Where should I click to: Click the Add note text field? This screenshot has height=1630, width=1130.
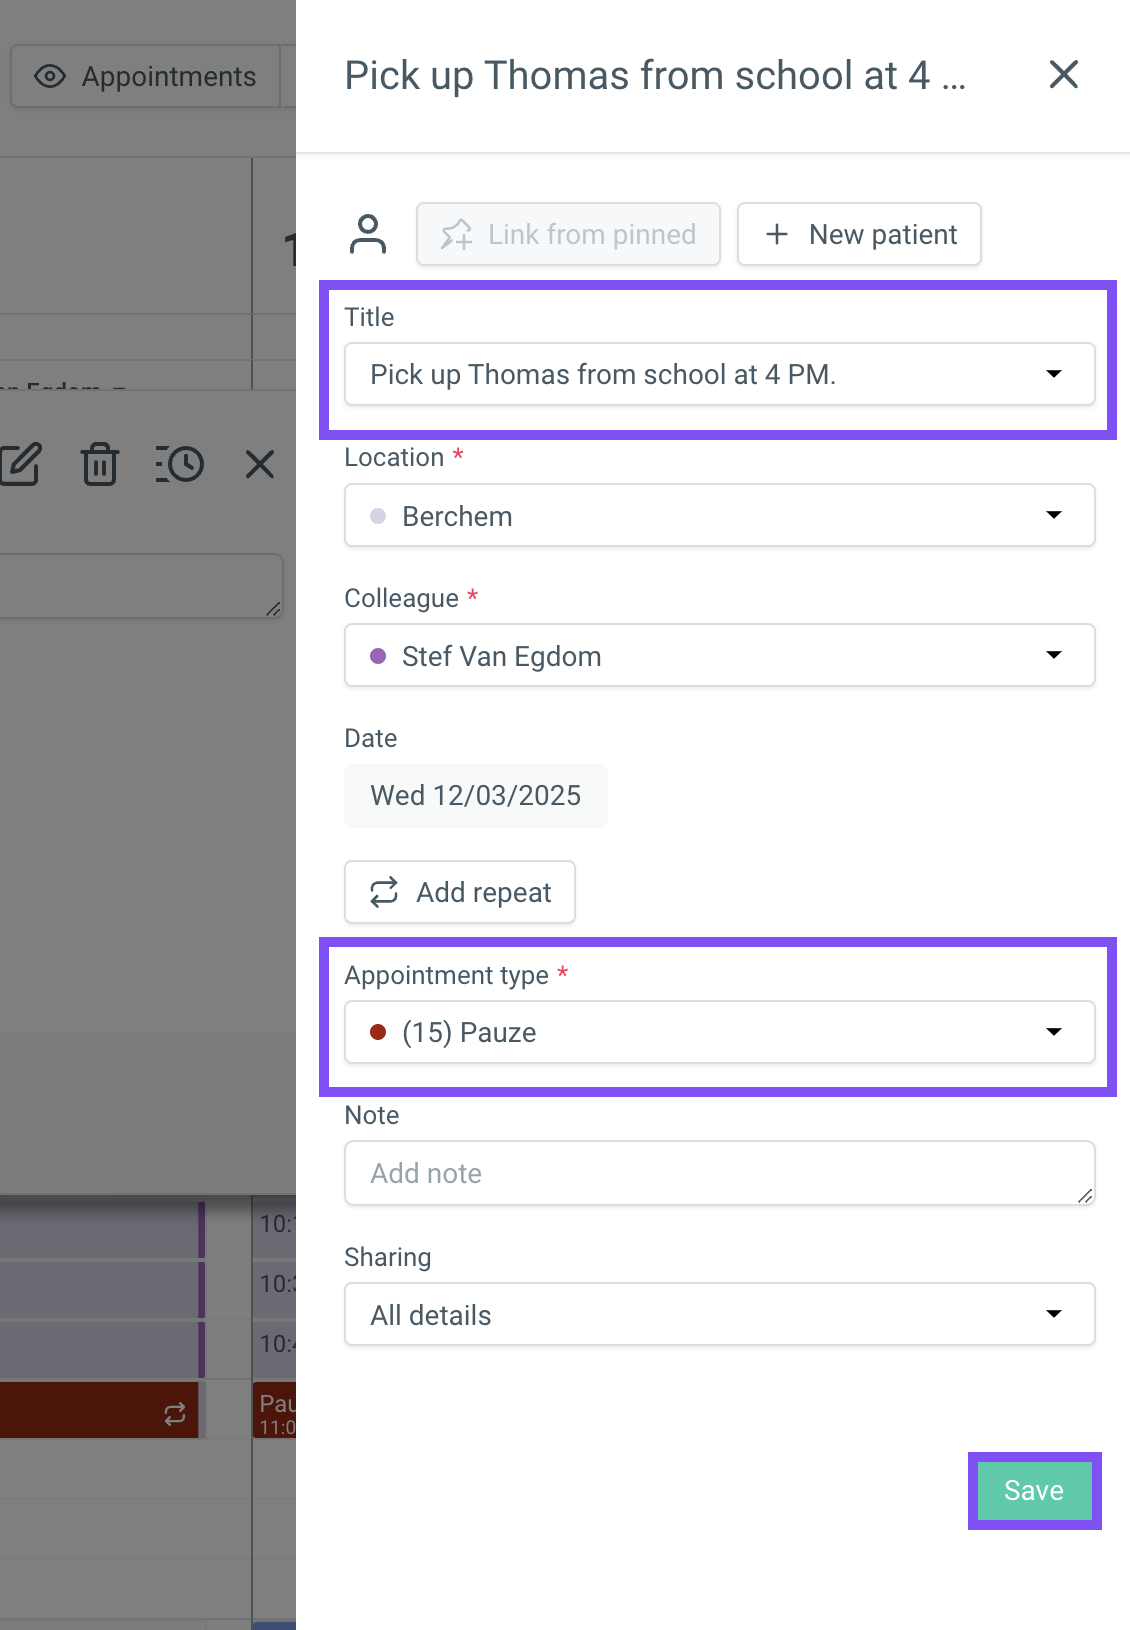tap(719, 1173)
